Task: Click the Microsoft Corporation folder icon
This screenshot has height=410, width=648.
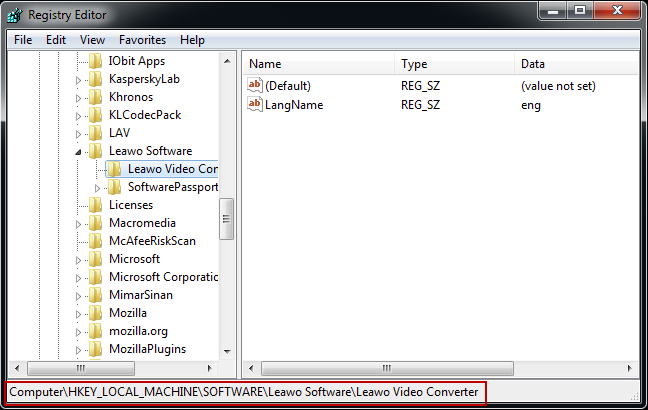Action: coord(95,277)
